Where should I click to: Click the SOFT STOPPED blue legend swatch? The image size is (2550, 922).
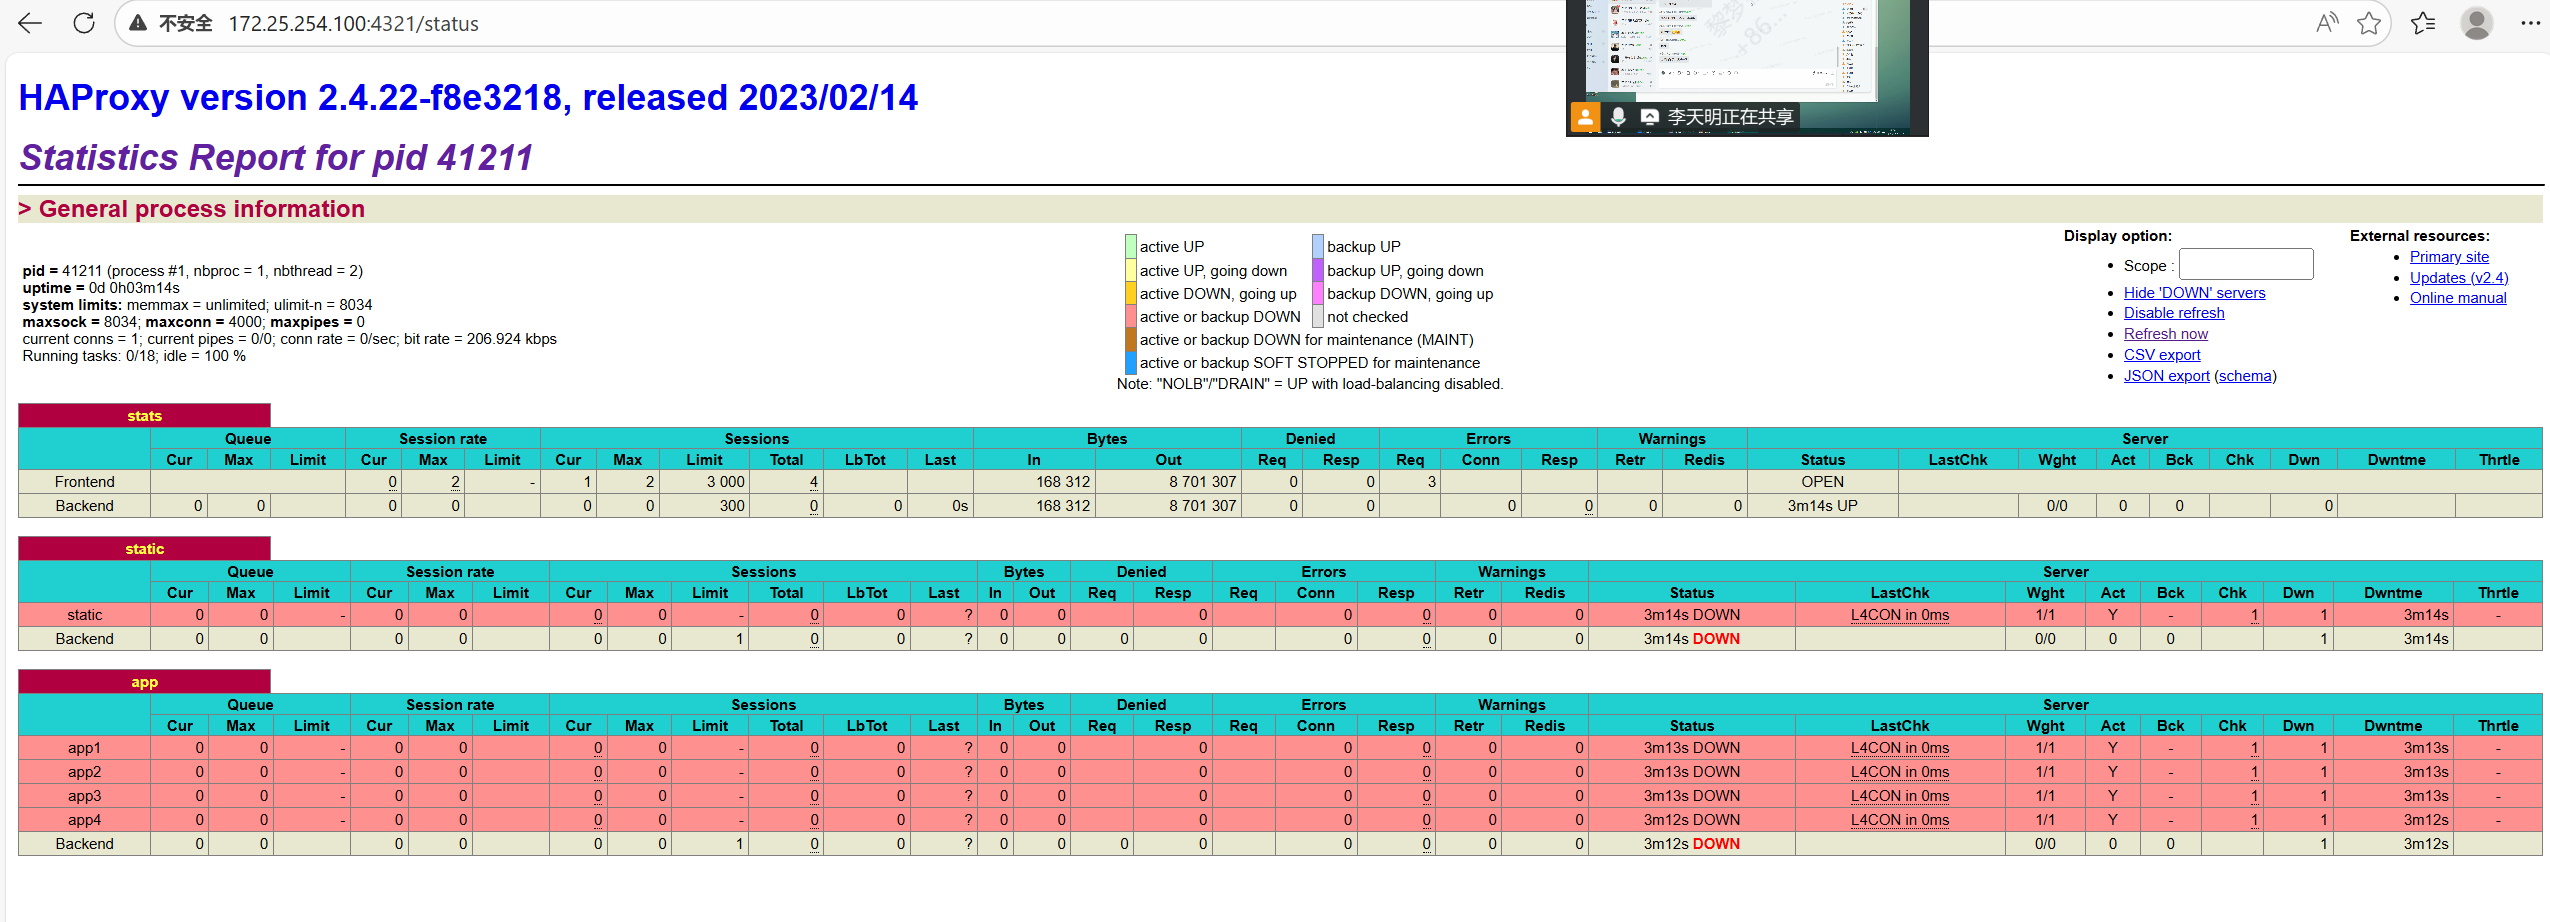pyautogui.click(x=1130, y=362)
